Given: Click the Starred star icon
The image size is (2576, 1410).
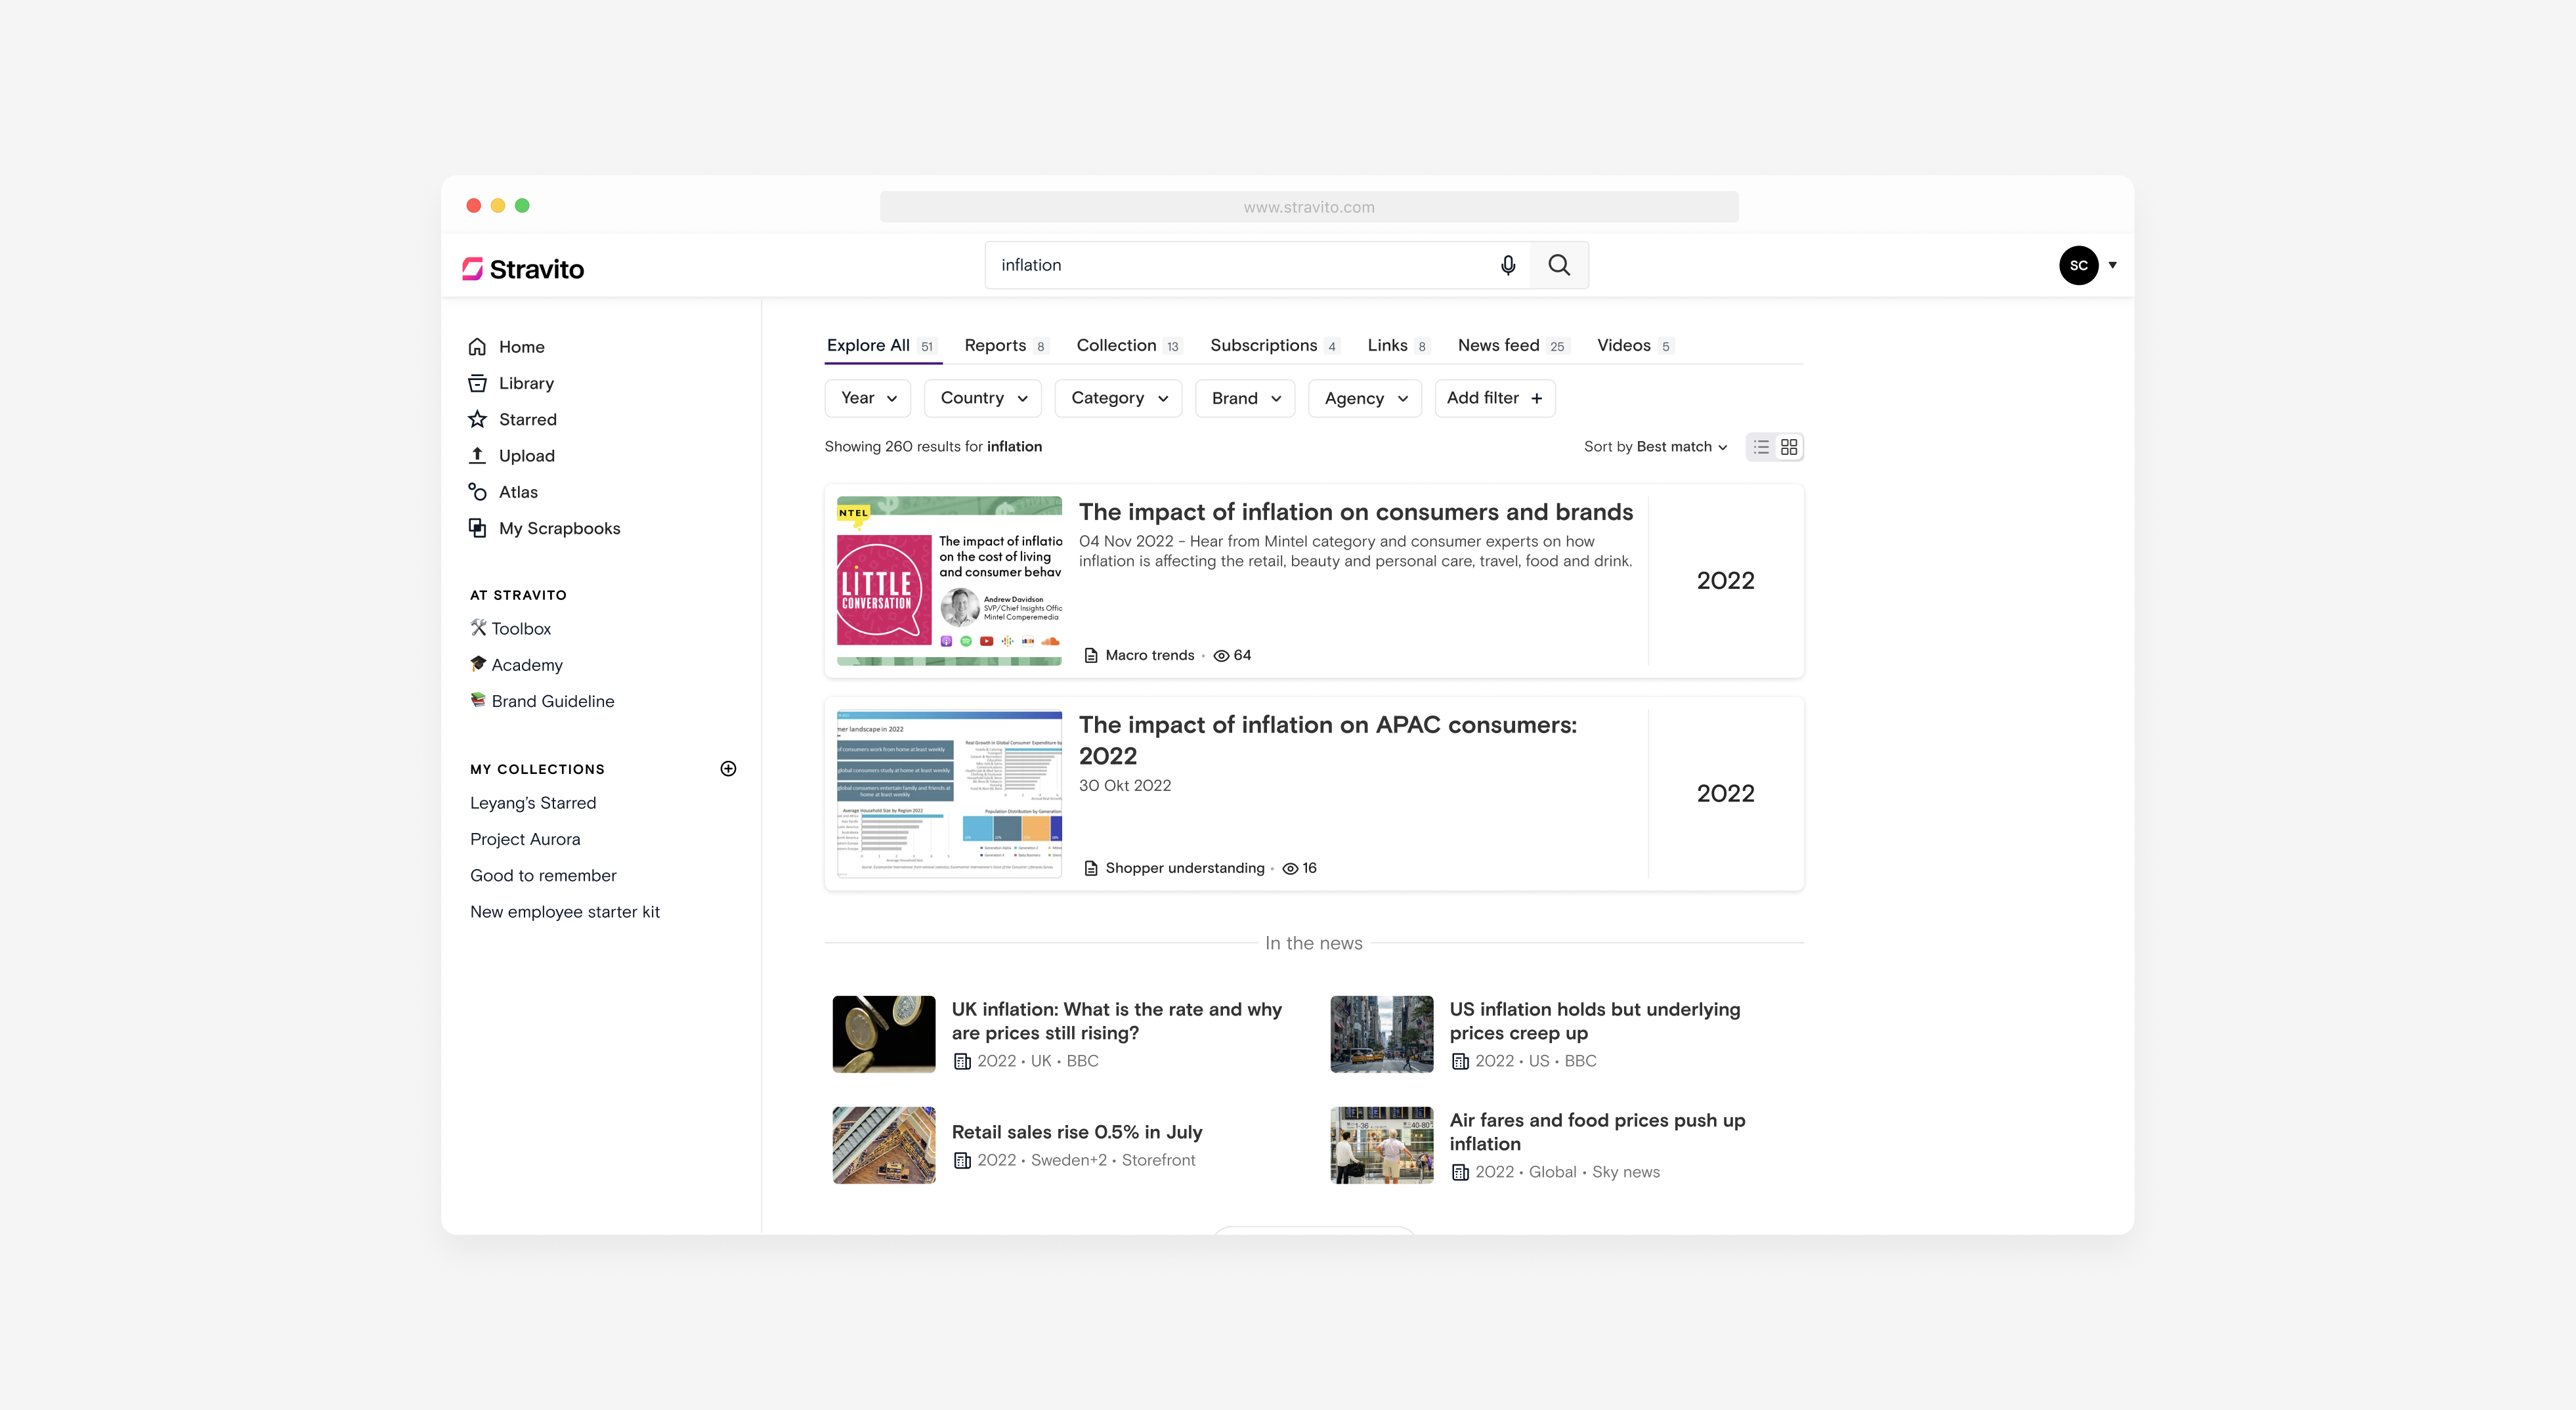Looking at the screenshot, I should tap(477, 419).
